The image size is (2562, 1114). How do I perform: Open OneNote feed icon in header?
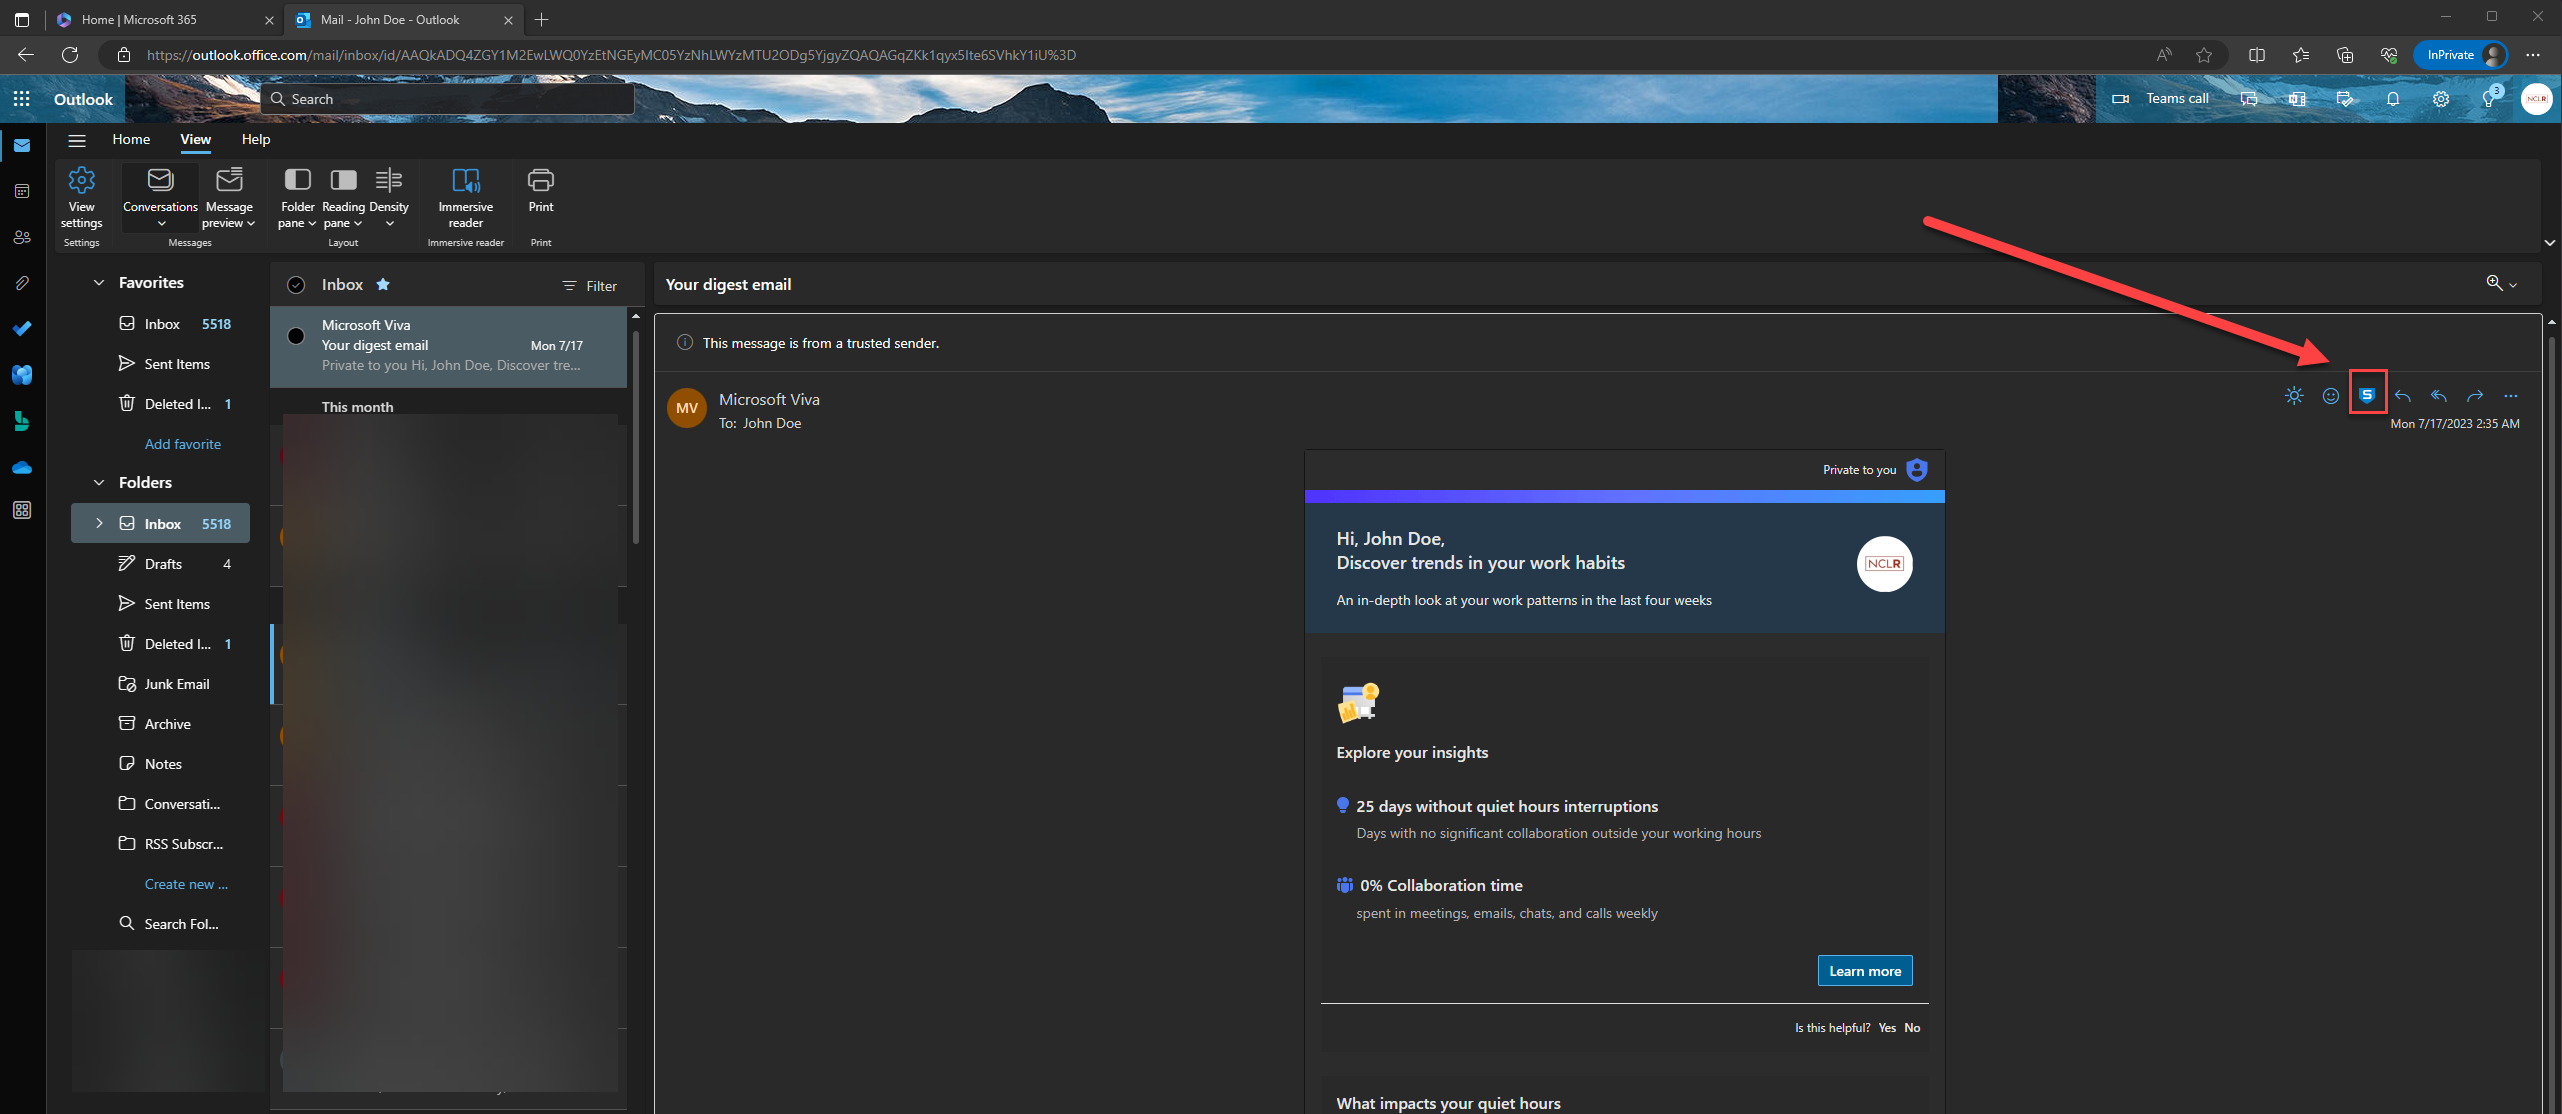(2297, 99)
